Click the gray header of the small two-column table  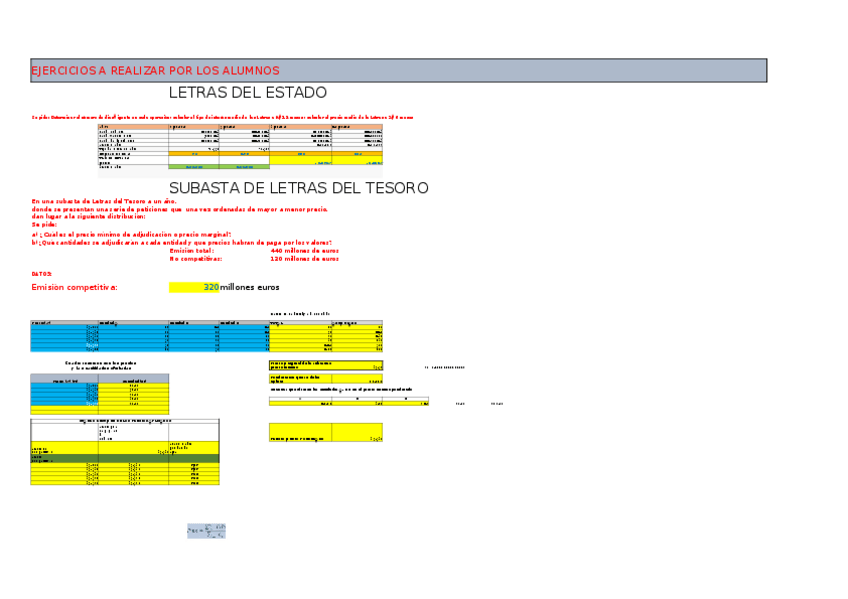[99, 380]
